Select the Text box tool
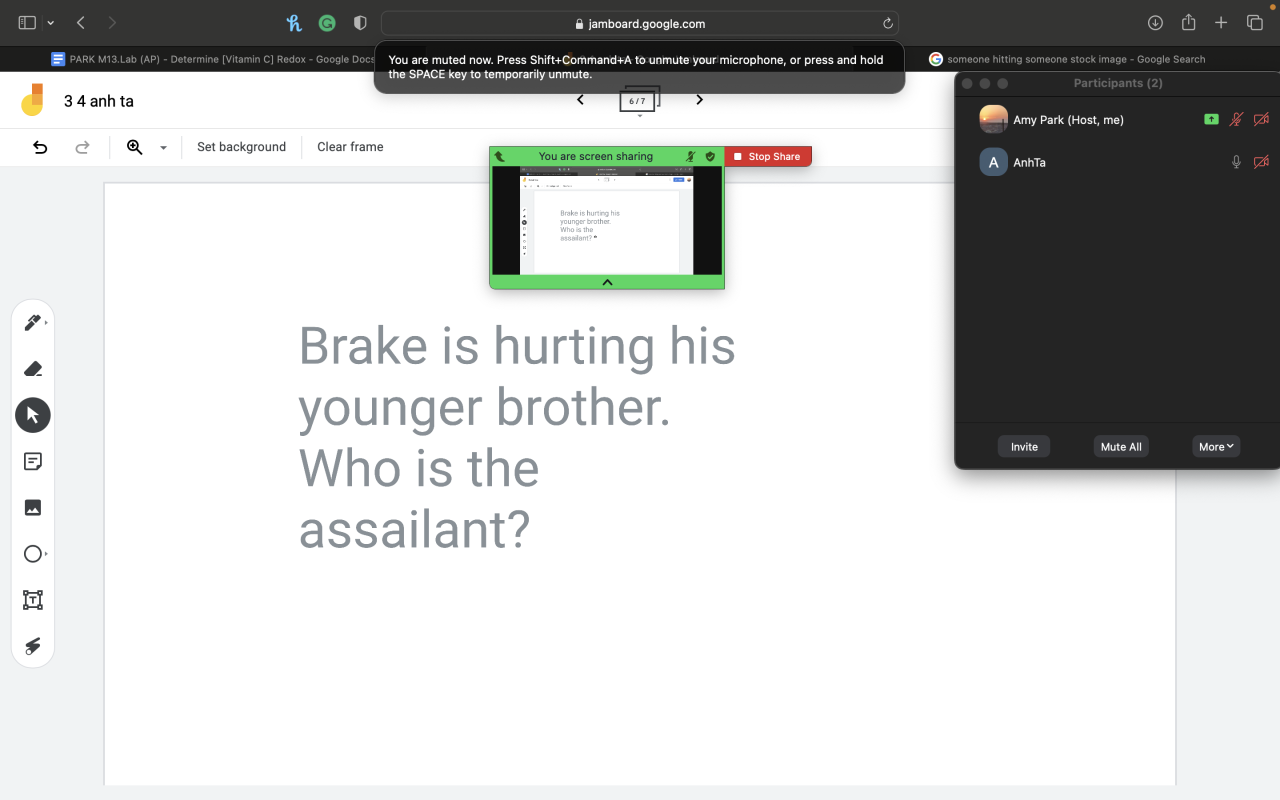Viewport: 1280px width, 800px height. (33, 600)
